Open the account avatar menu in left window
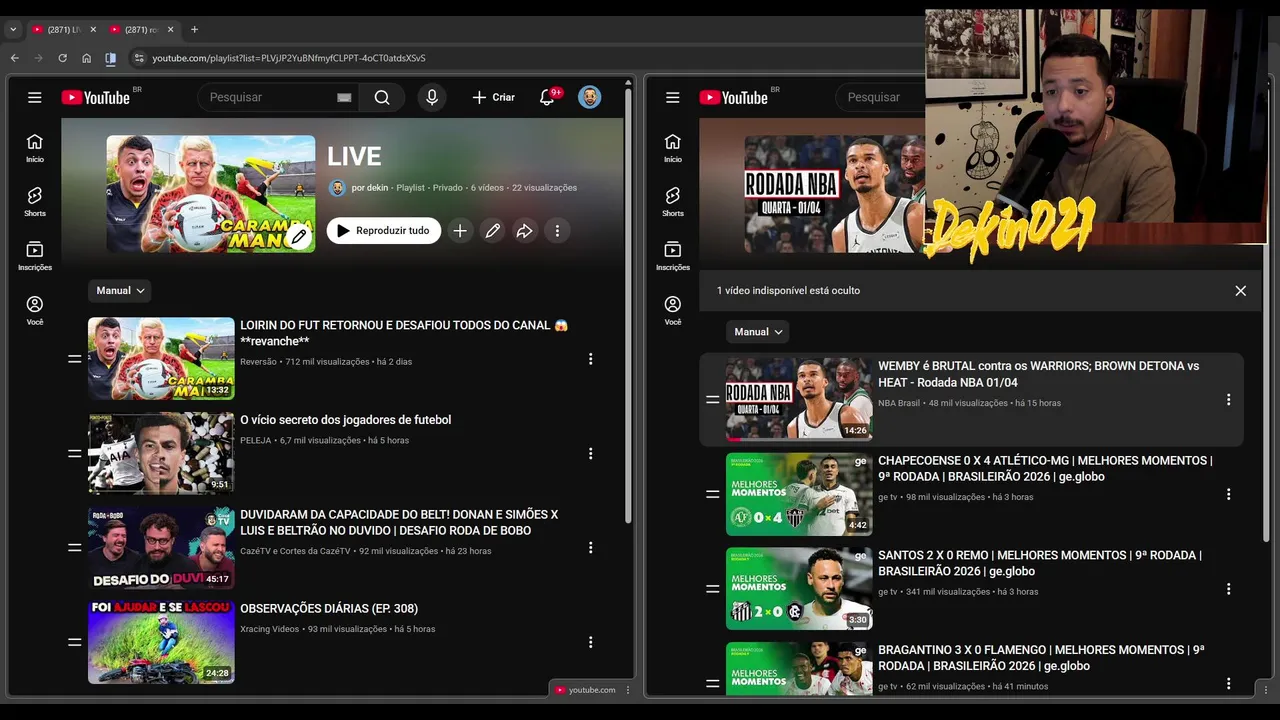The height and width of the screenshot is (720, 1280). click(x=590, y=97)
